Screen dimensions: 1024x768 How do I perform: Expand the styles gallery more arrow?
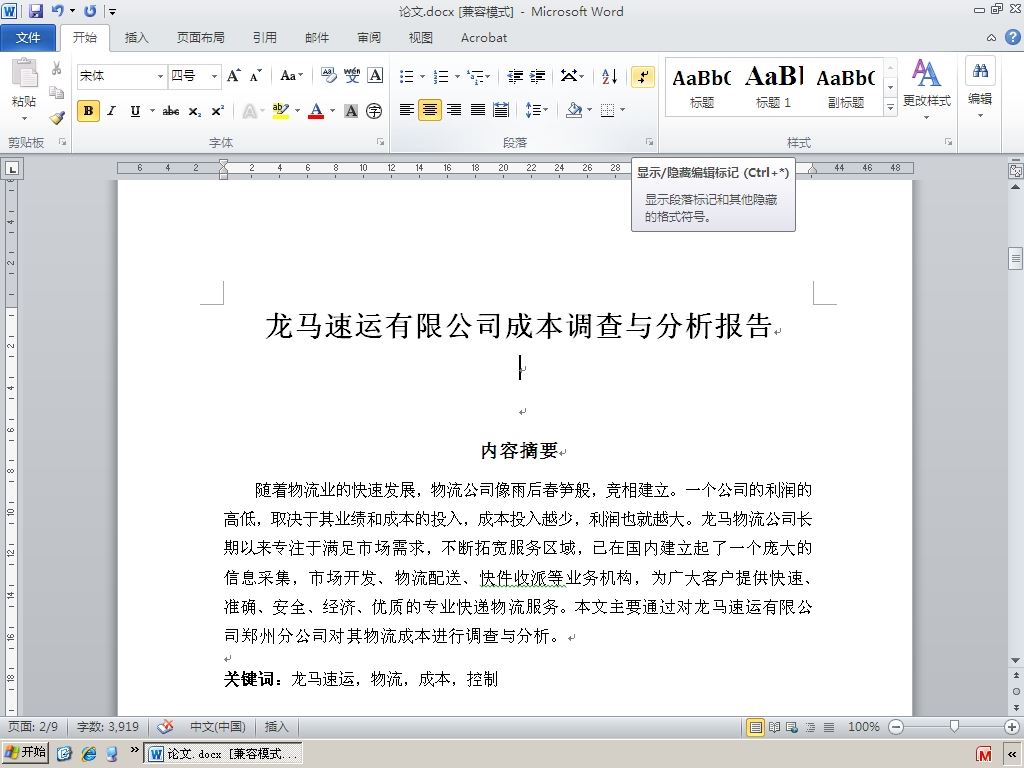coord(890,106)
